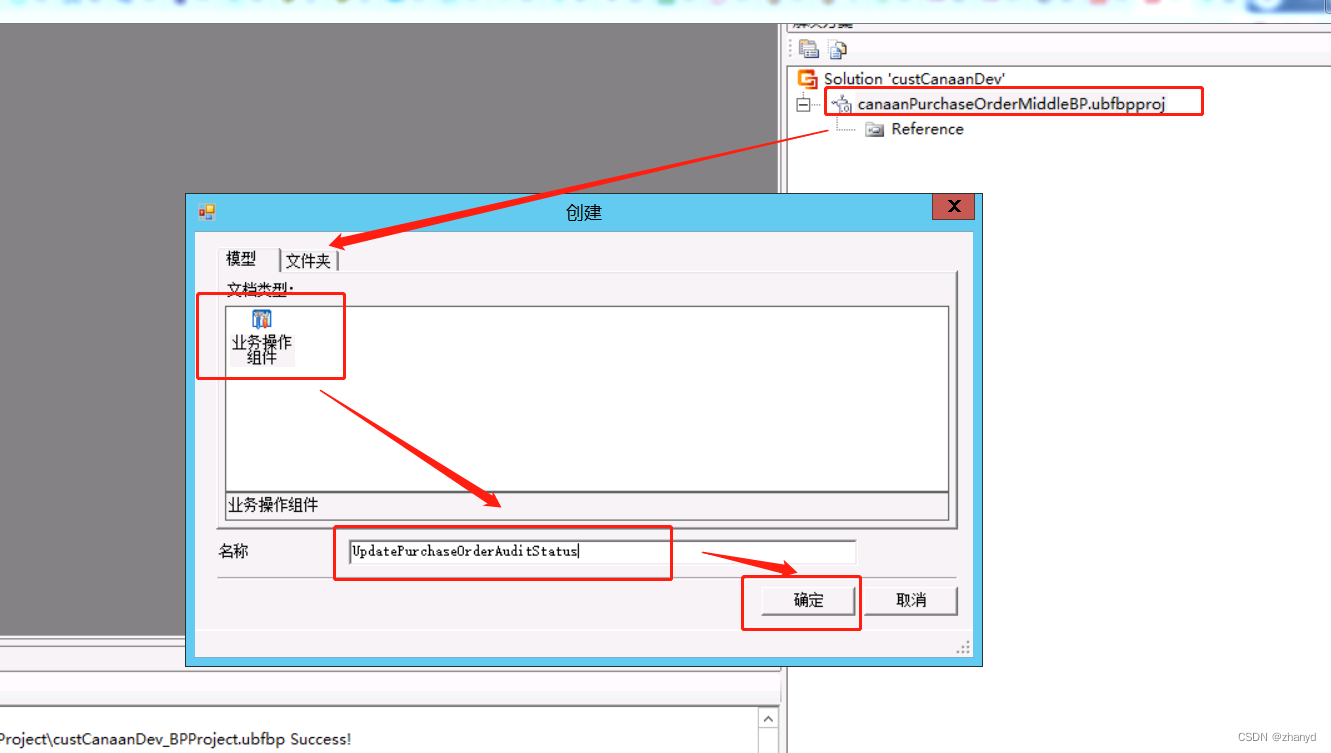The image size is (1331, 753).
Task: Click the 创建 dialog title bar icon
Action: click(207, 212)
